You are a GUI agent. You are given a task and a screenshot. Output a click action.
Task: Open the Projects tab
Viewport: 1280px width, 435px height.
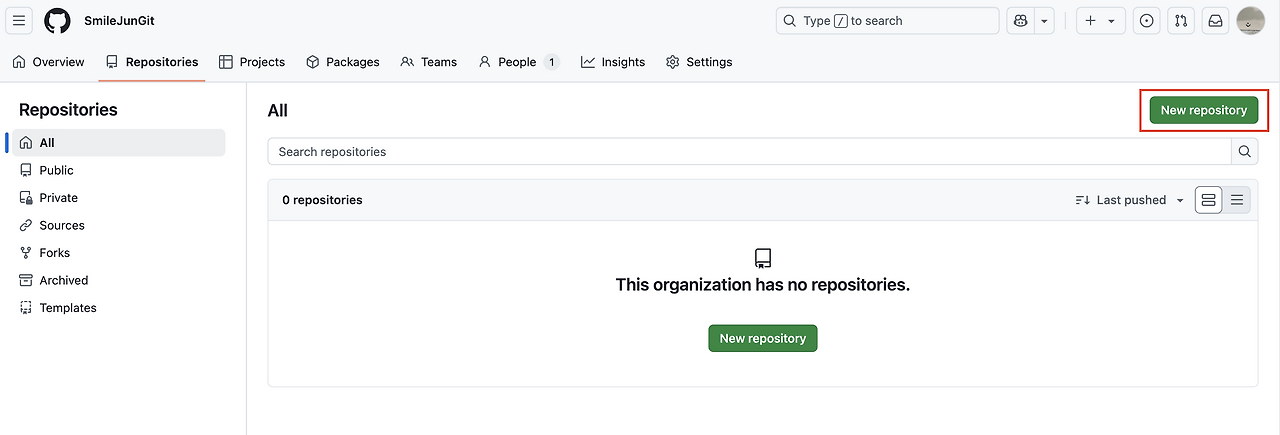(252, 62)
